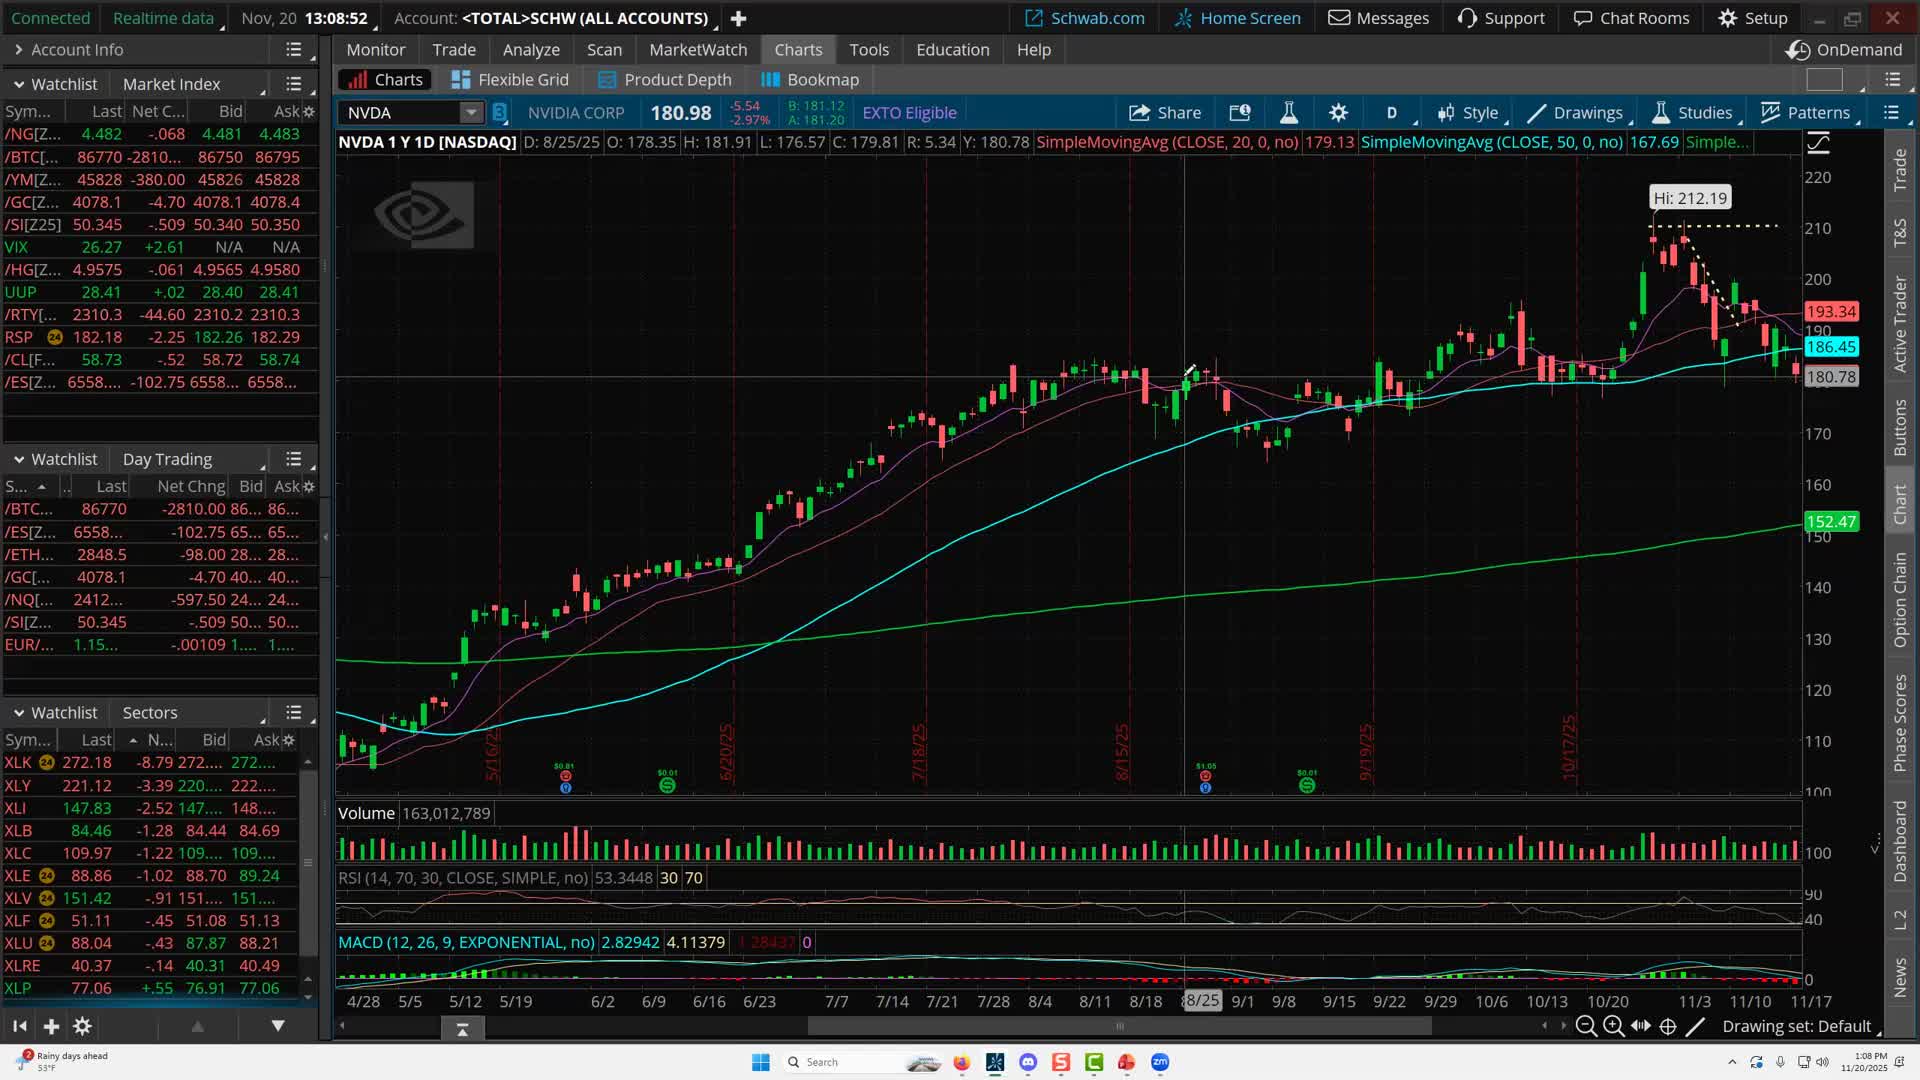The width and height of the screenshot is (1920, 1080).
Task: Switch to the Option Chain sidebar tab
Action: 1901,600
